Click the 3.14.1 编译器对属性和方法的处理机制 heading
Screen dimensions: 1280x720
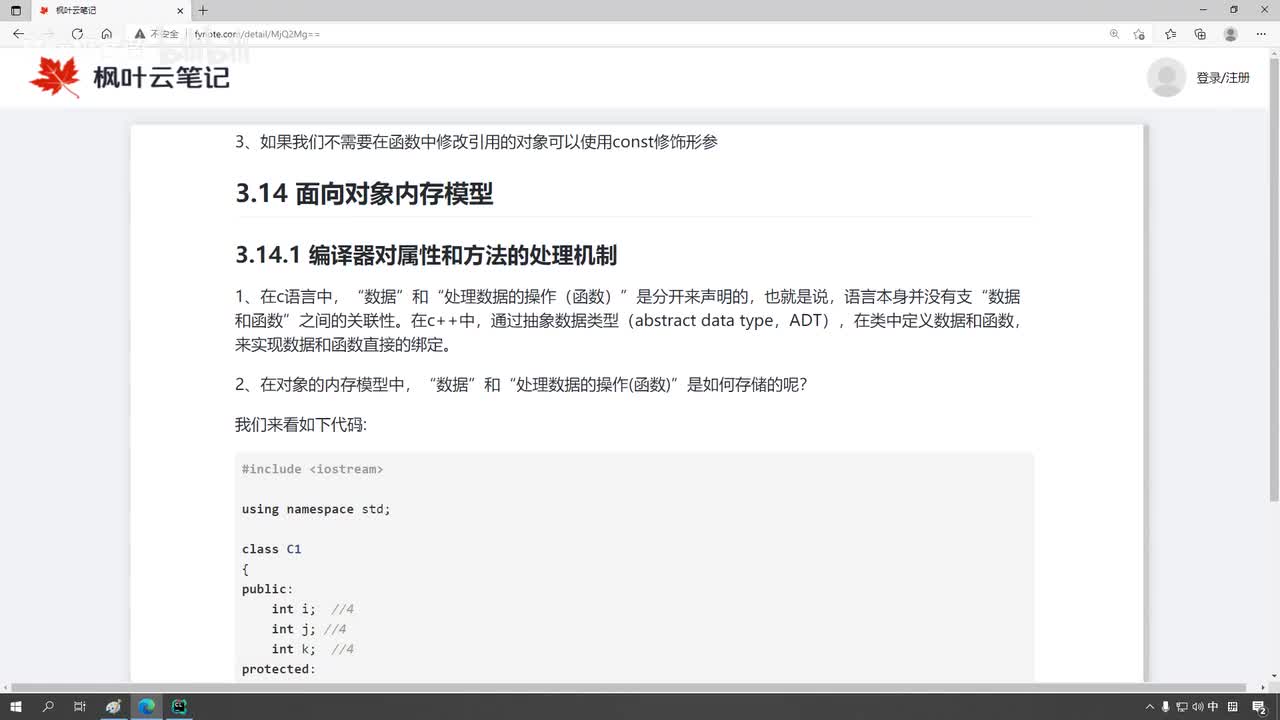click(x=426, y=255)
